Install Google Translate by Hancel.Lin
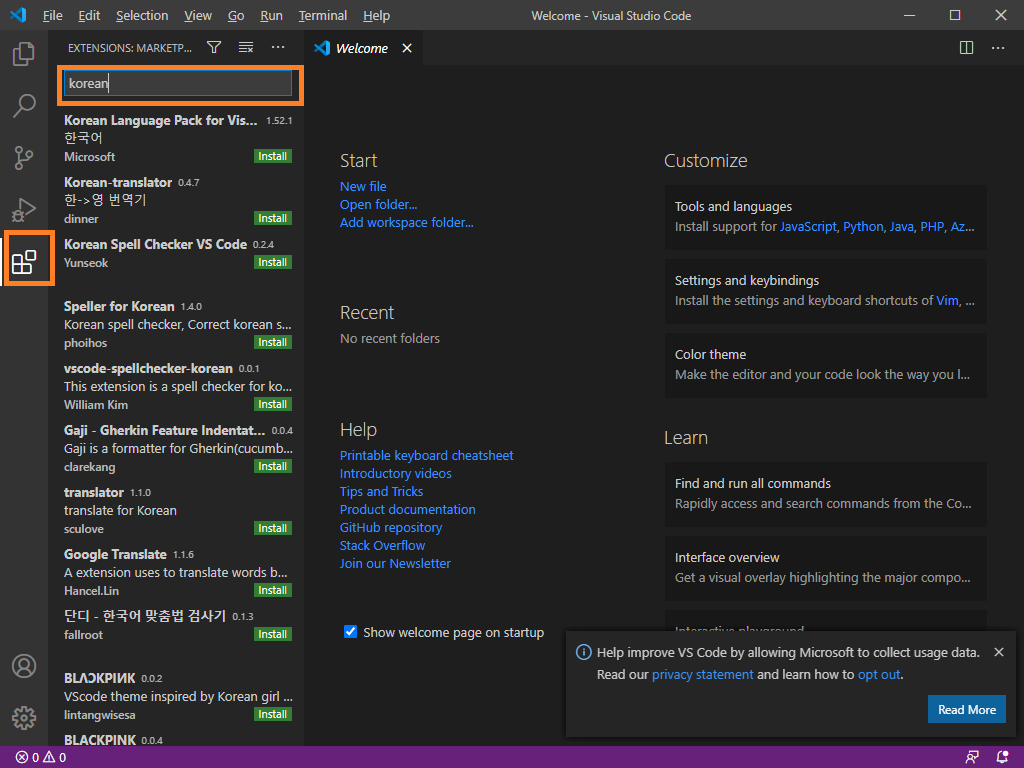The height and width of the screenshot is (768, 1024). pos(272,590)
